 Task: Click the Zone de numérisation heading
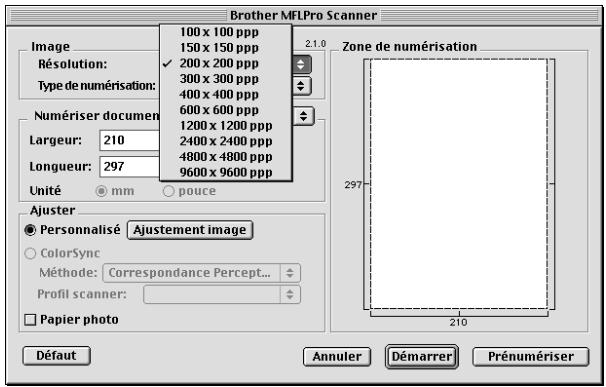point(410,47)
